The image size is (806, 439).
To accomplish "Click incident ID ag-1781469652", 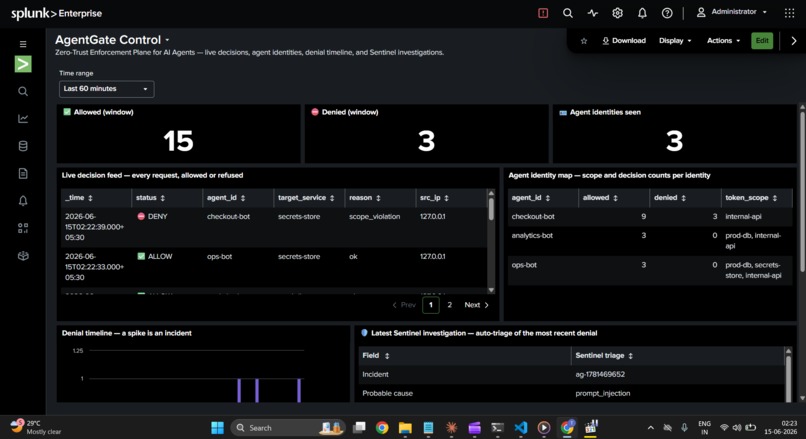I will click(x=600, y=374).
